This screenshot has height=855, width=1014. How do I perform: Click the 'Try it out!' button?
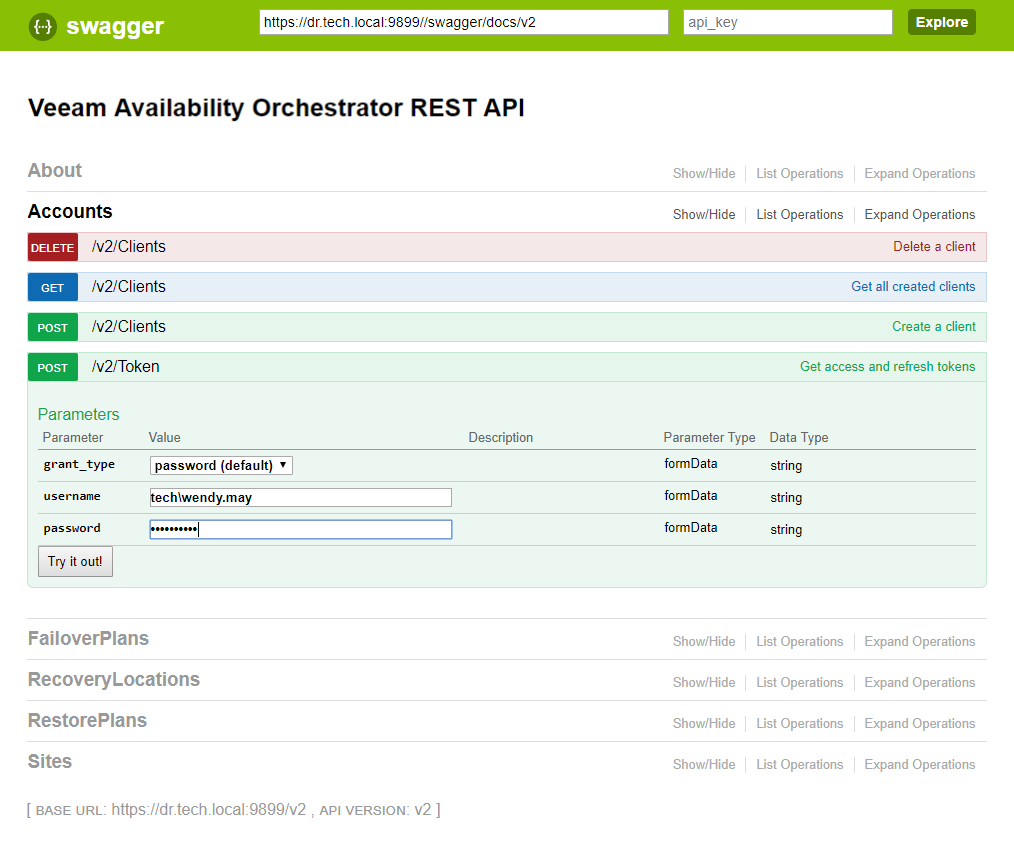(x=75, y=561)
